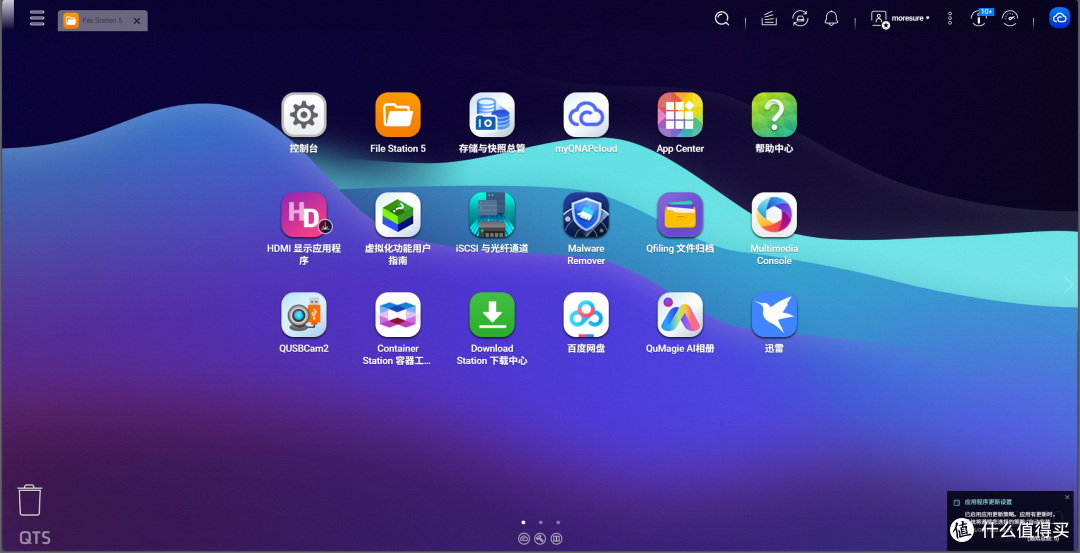Select the first desktop page dot
1080x553 pixels.
click(523, 523)
